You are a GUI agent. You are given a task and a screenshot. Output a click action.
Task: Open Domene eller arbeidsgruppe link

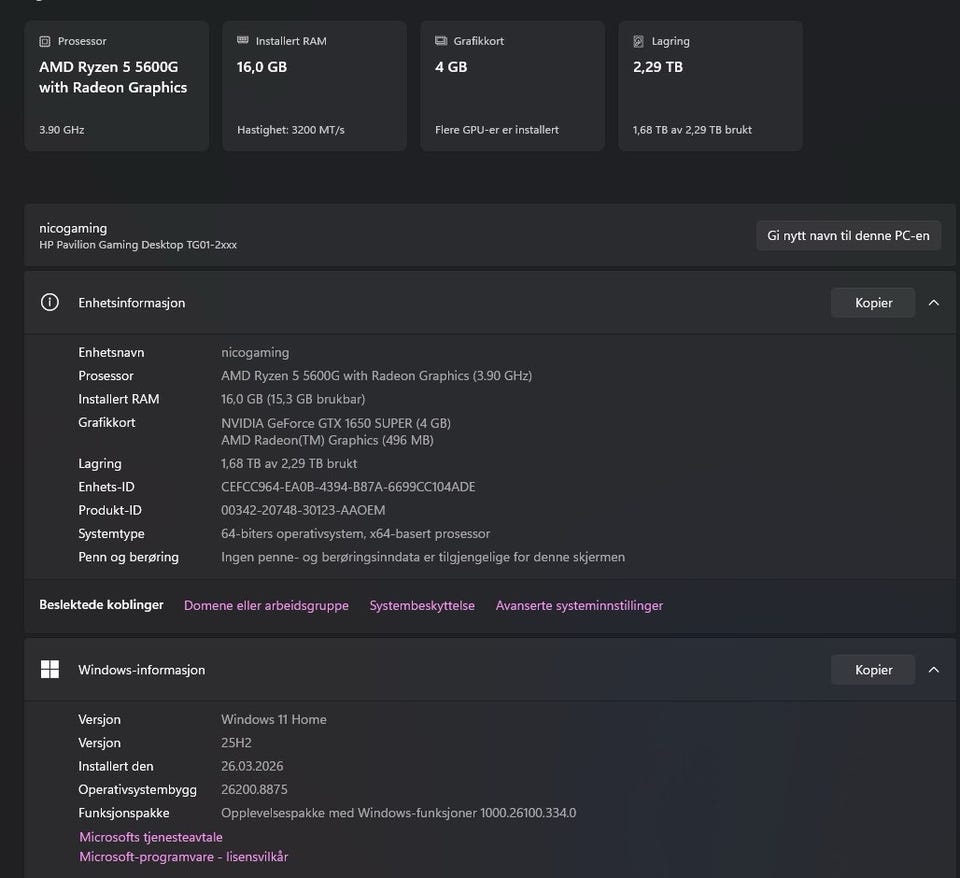coord(266,606)
